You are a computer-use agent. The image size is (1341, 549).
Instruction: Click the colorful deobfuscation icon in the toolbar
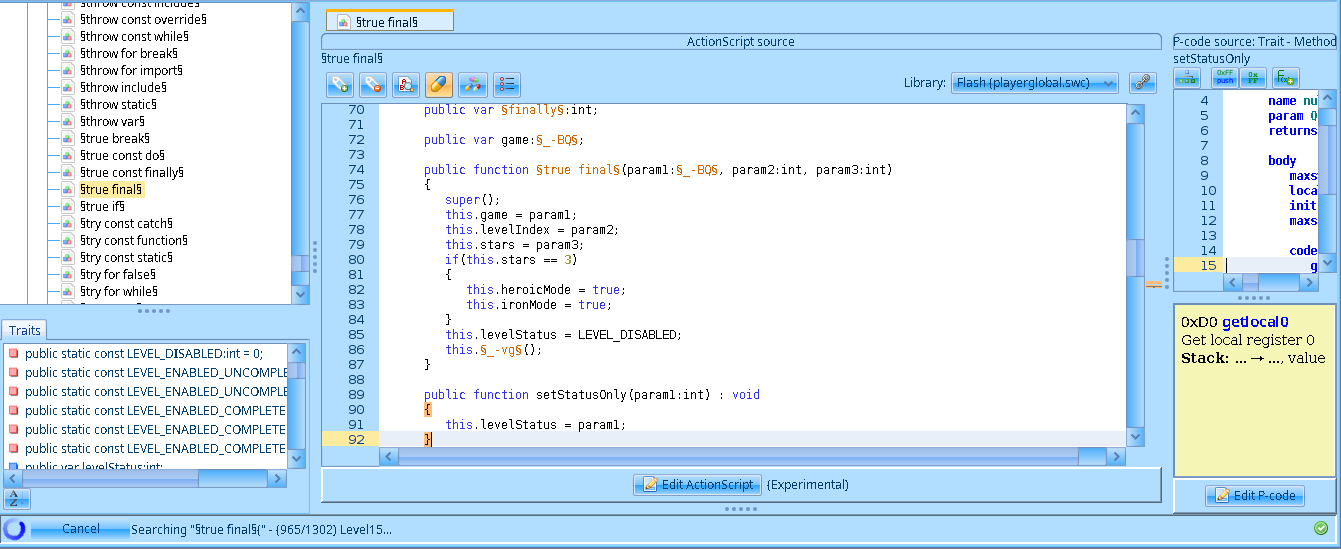(x=473, y=84)
